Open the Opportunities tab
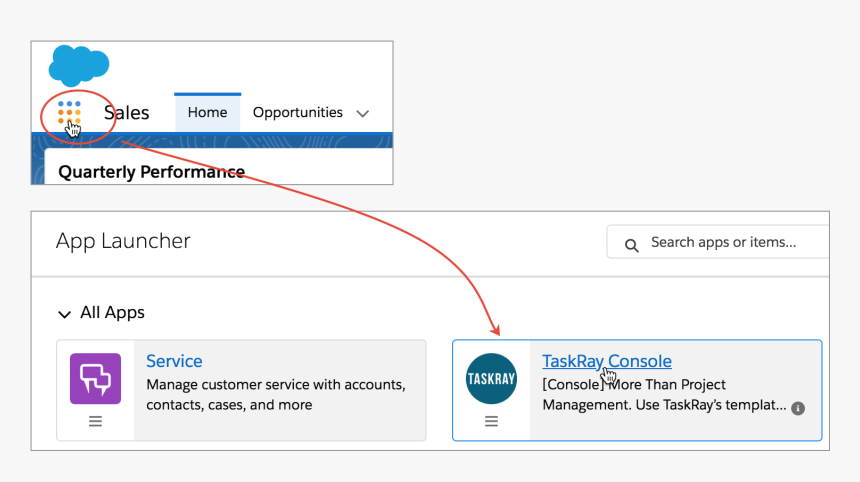860x482 pixels. click(298, 112)
